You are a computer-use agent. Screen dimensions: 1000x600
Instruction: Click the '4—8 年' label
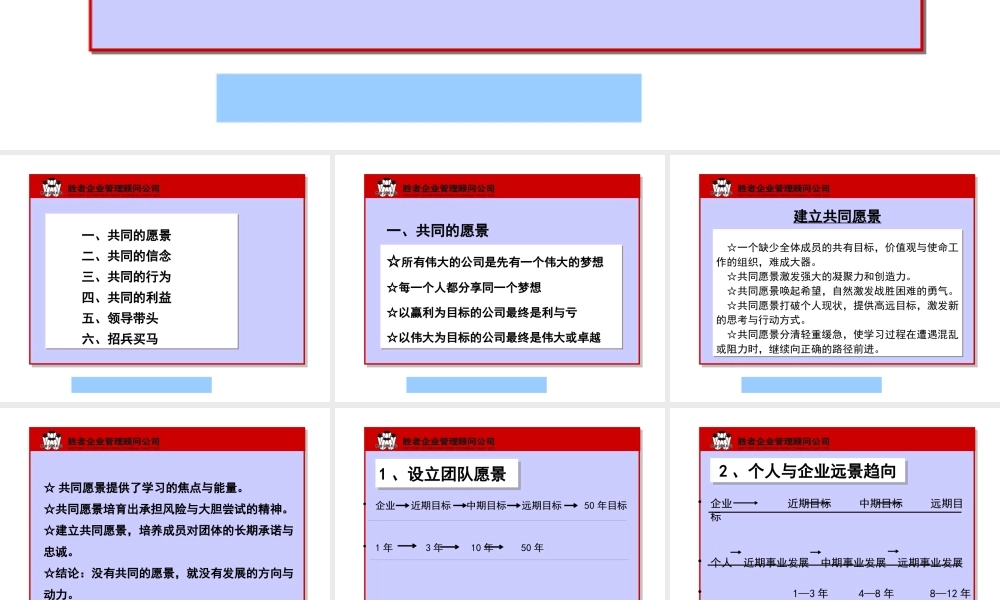point(876,594)
